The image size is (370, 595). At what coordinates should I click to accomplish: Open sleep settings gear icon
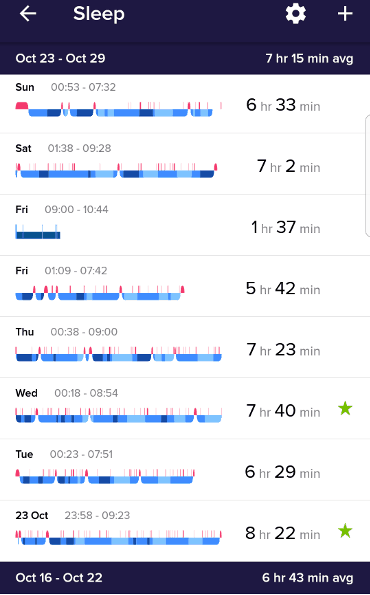tap(296, 14)
